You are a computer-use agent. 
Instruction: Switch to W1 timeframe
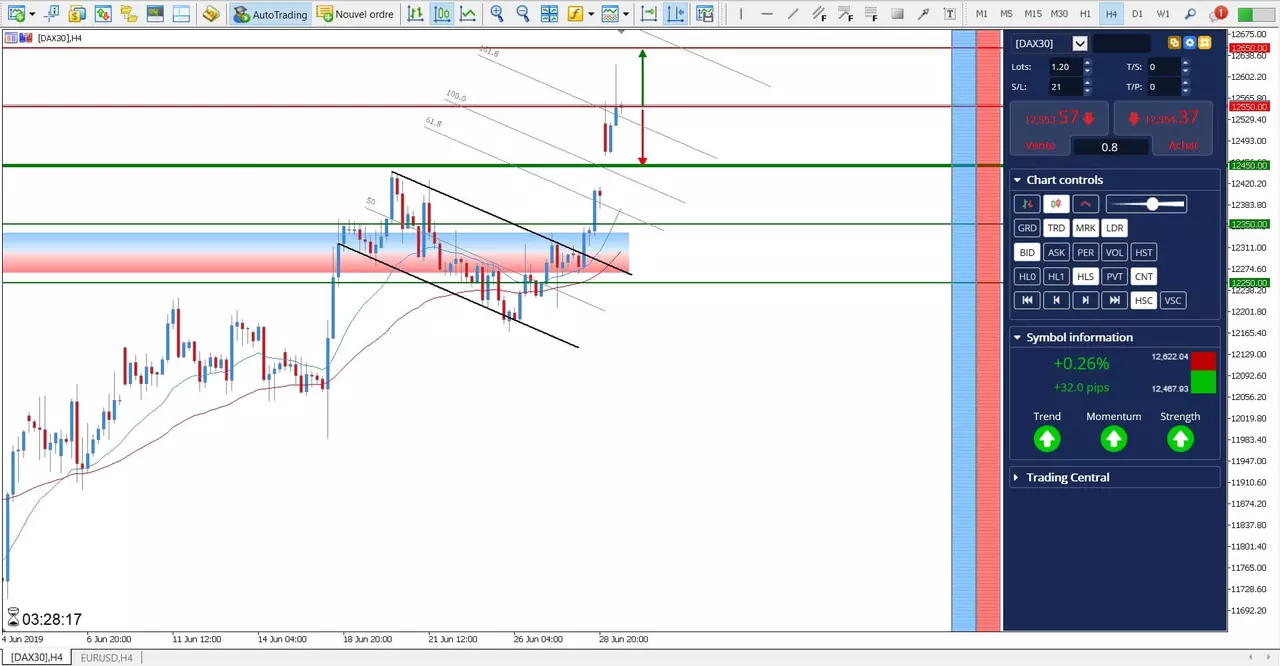pyautogui.click(x=1164, y=14)
